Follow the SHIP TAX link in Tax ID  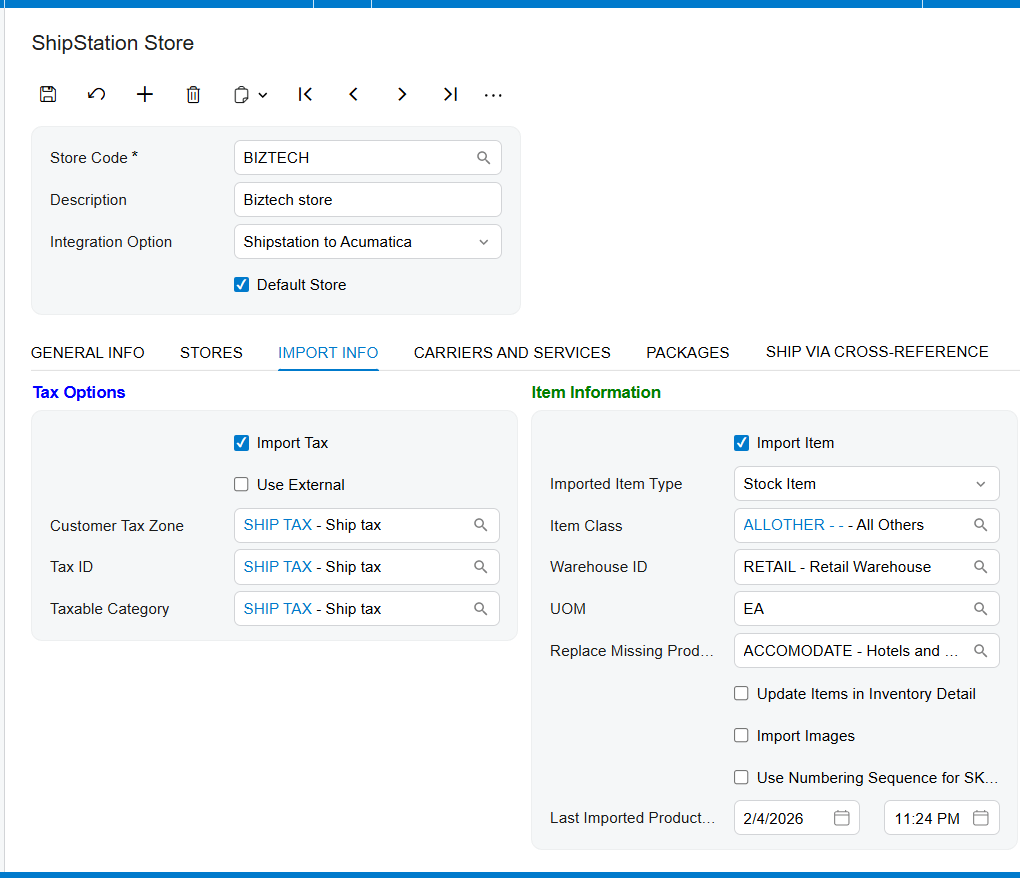click(278, 566)
